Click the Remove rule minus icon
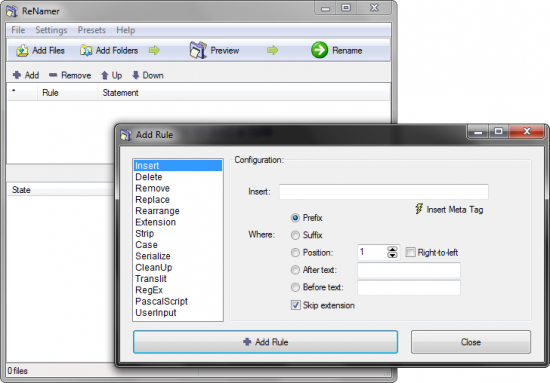 [53, 75]
